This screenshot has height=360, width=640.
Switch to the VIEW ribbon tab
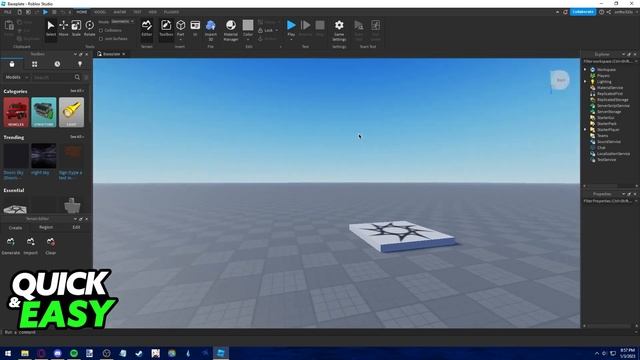[153, 12]
